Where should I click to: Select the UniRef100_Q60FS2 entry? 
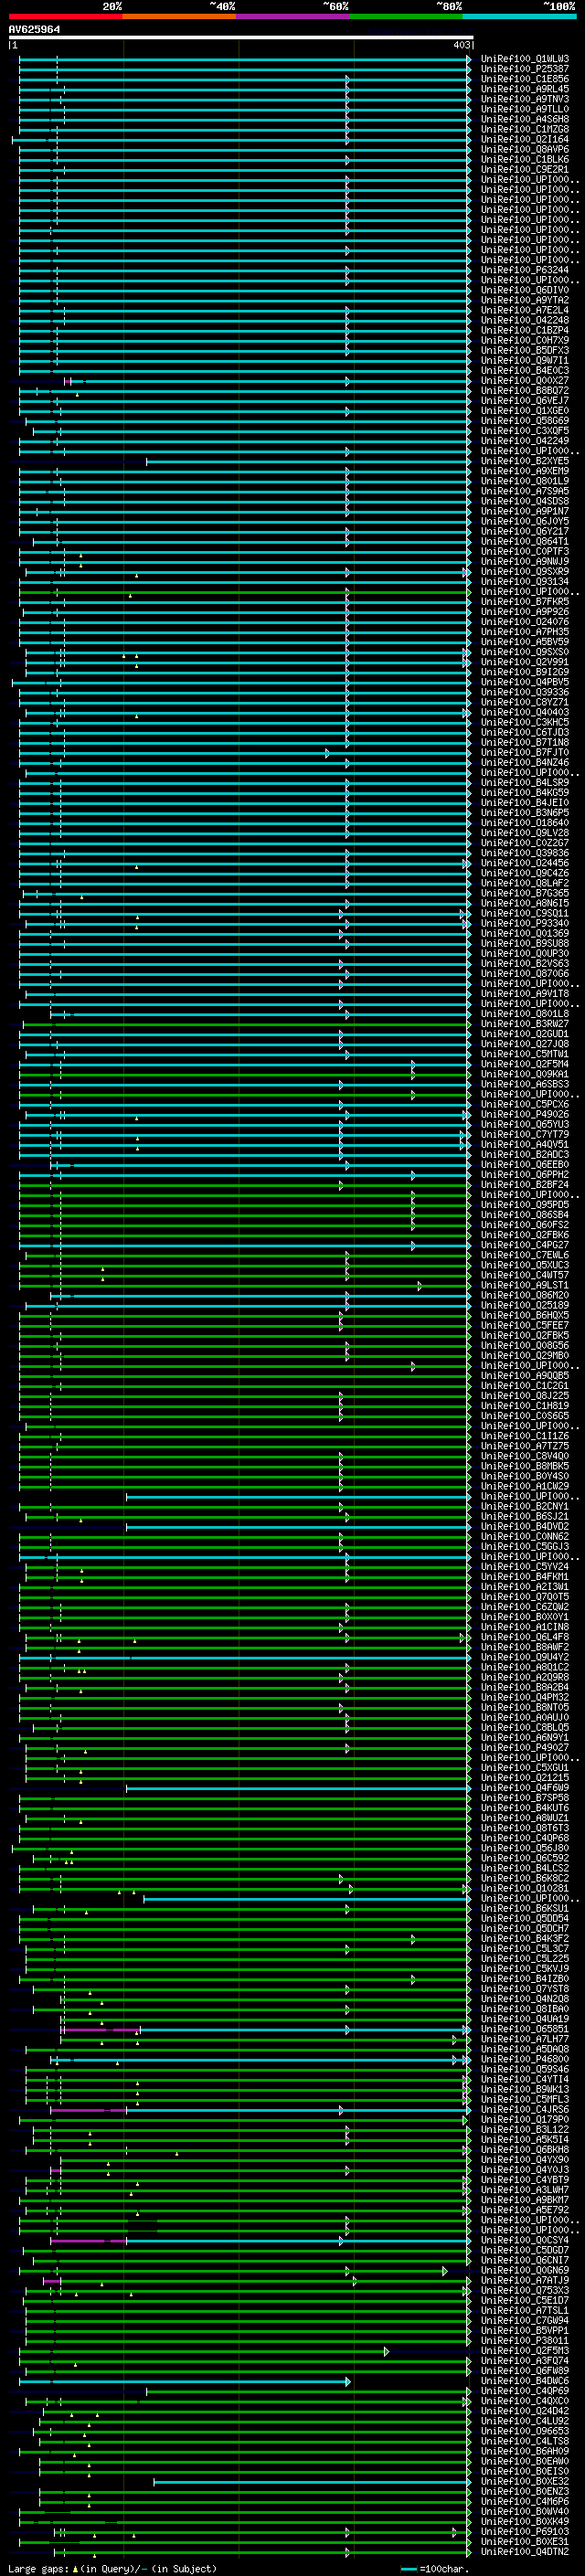point(525,1225)
